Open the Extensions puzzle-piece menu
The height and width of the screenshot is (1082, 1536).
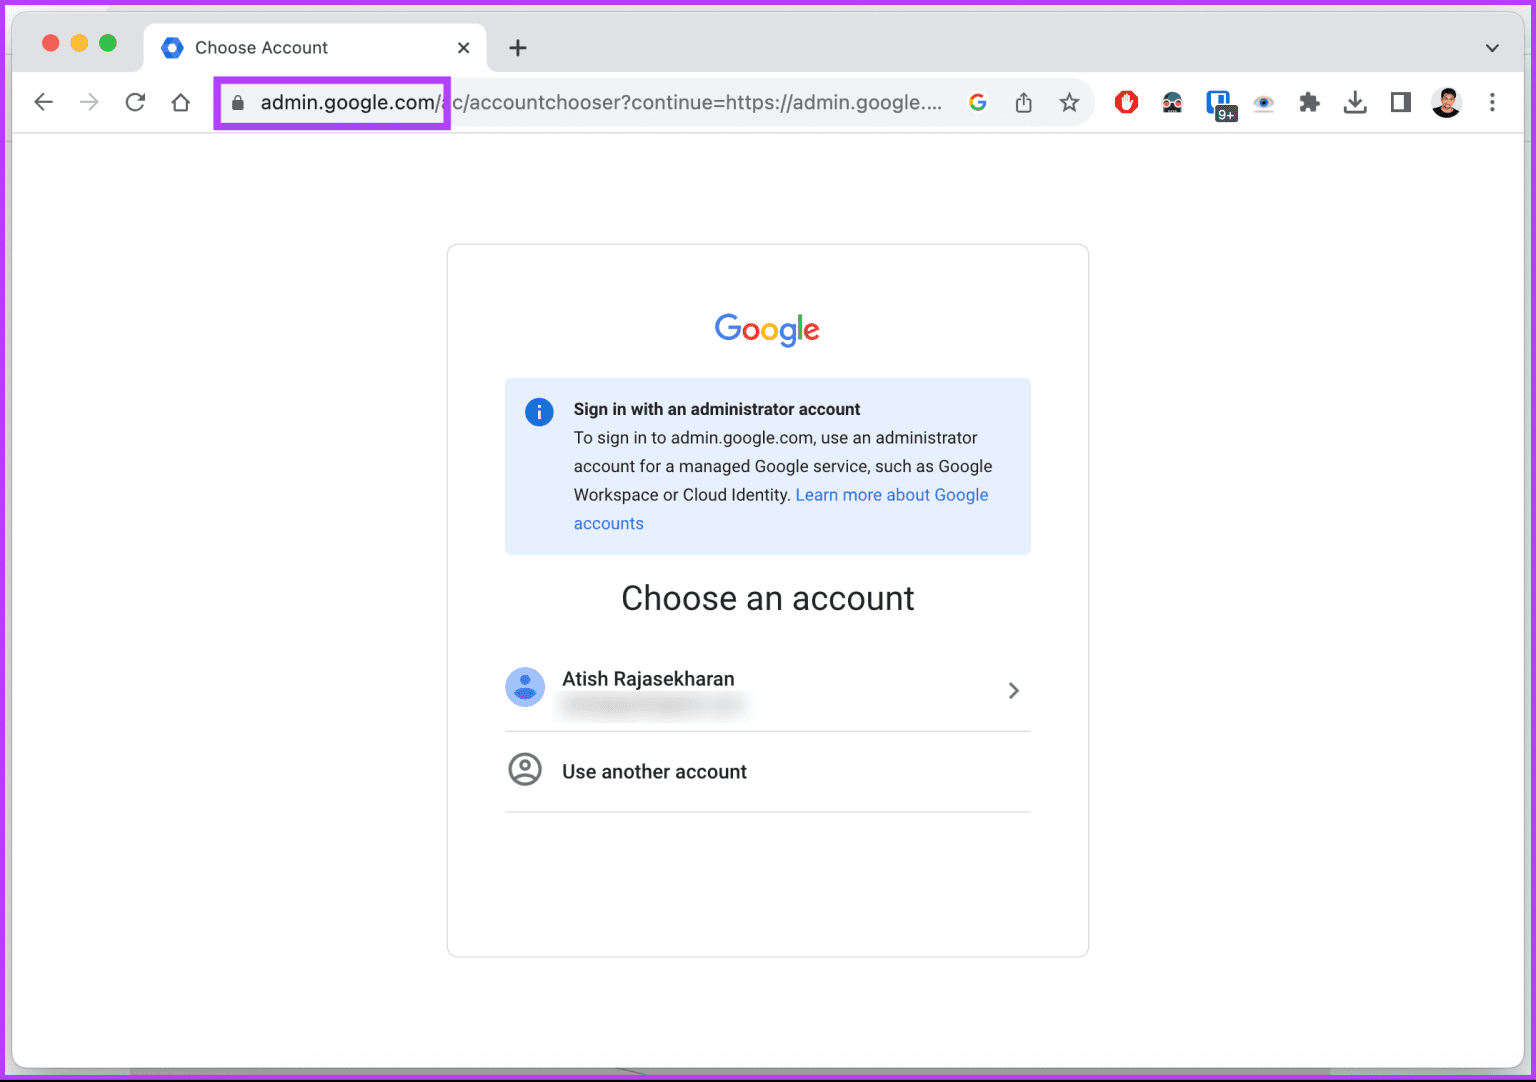click(x=1309, y=102)
